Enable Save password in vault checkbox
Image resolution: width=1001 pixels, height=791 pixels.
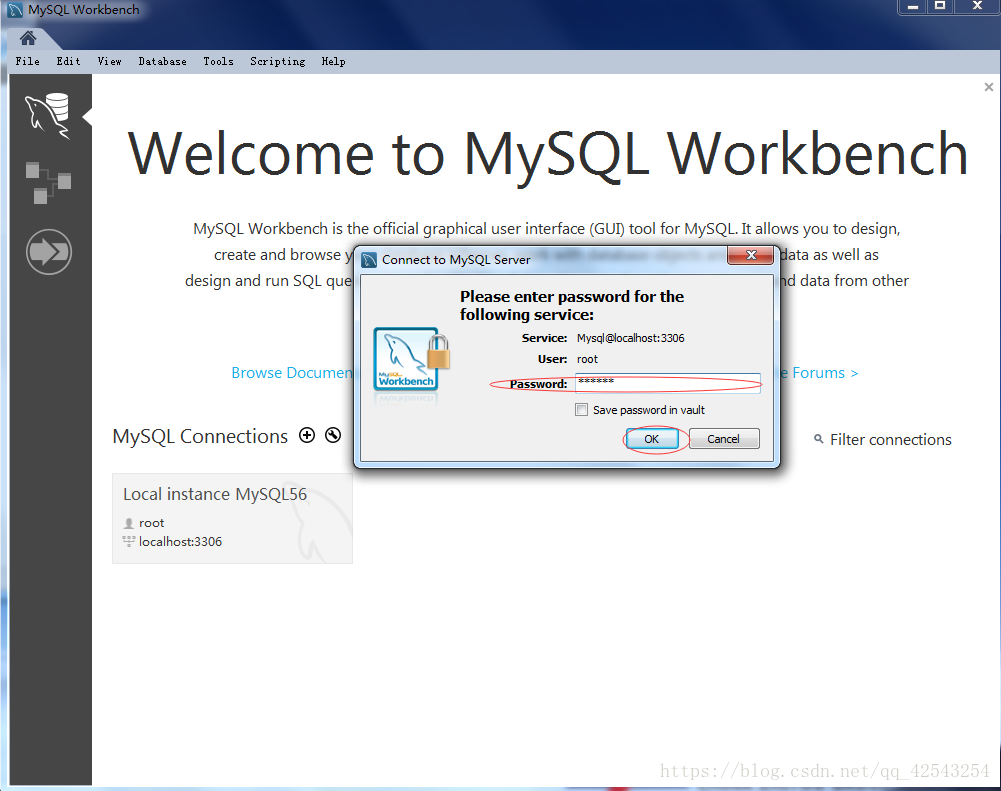click(581, 410)
